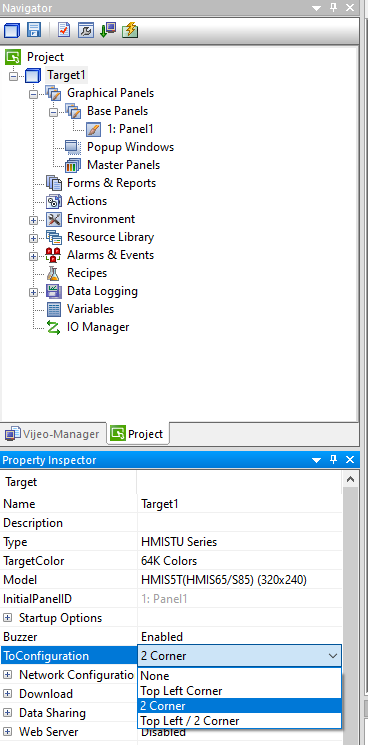Click the Base Panels icon
This screenshot has height=745, width=368.
73,111
